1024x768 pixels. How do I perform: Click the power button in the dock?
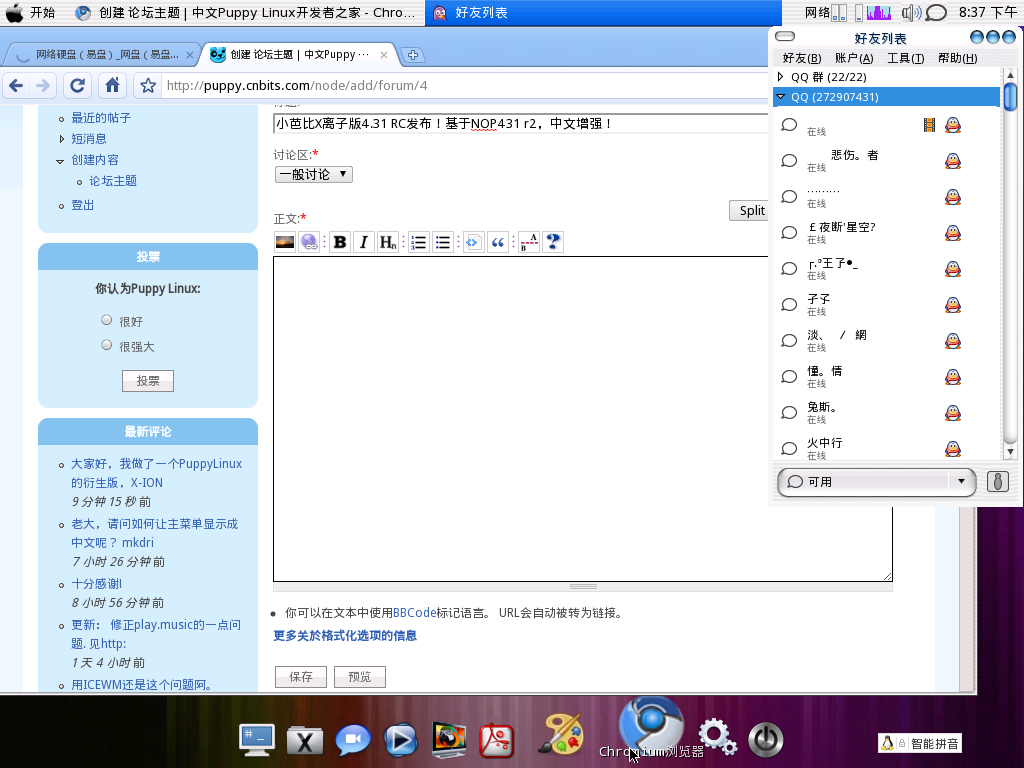pyautogui.click(x=765, y=739)
